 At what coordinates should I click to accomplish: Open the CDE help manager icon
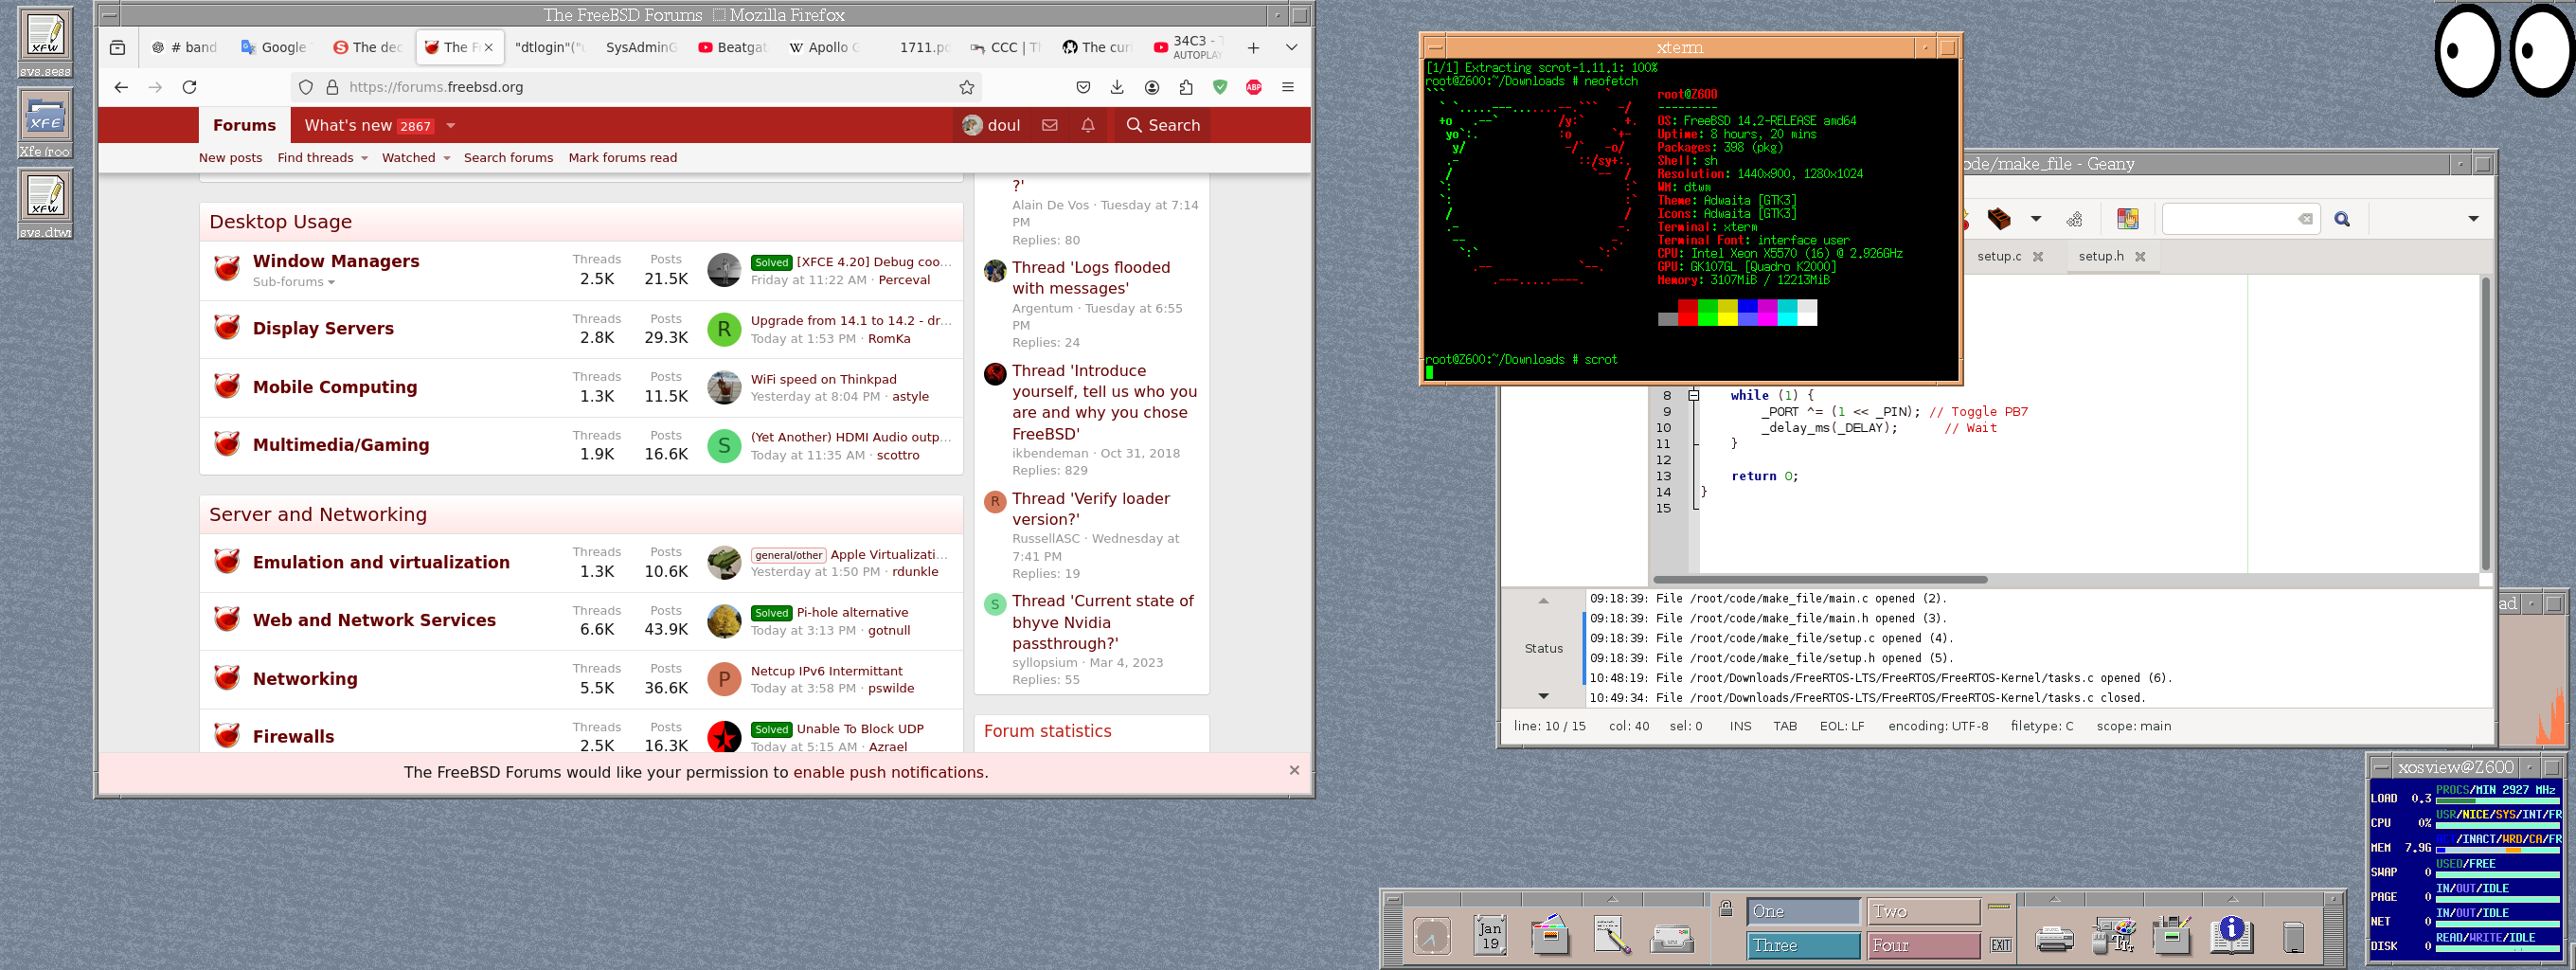coord(2231,935)
